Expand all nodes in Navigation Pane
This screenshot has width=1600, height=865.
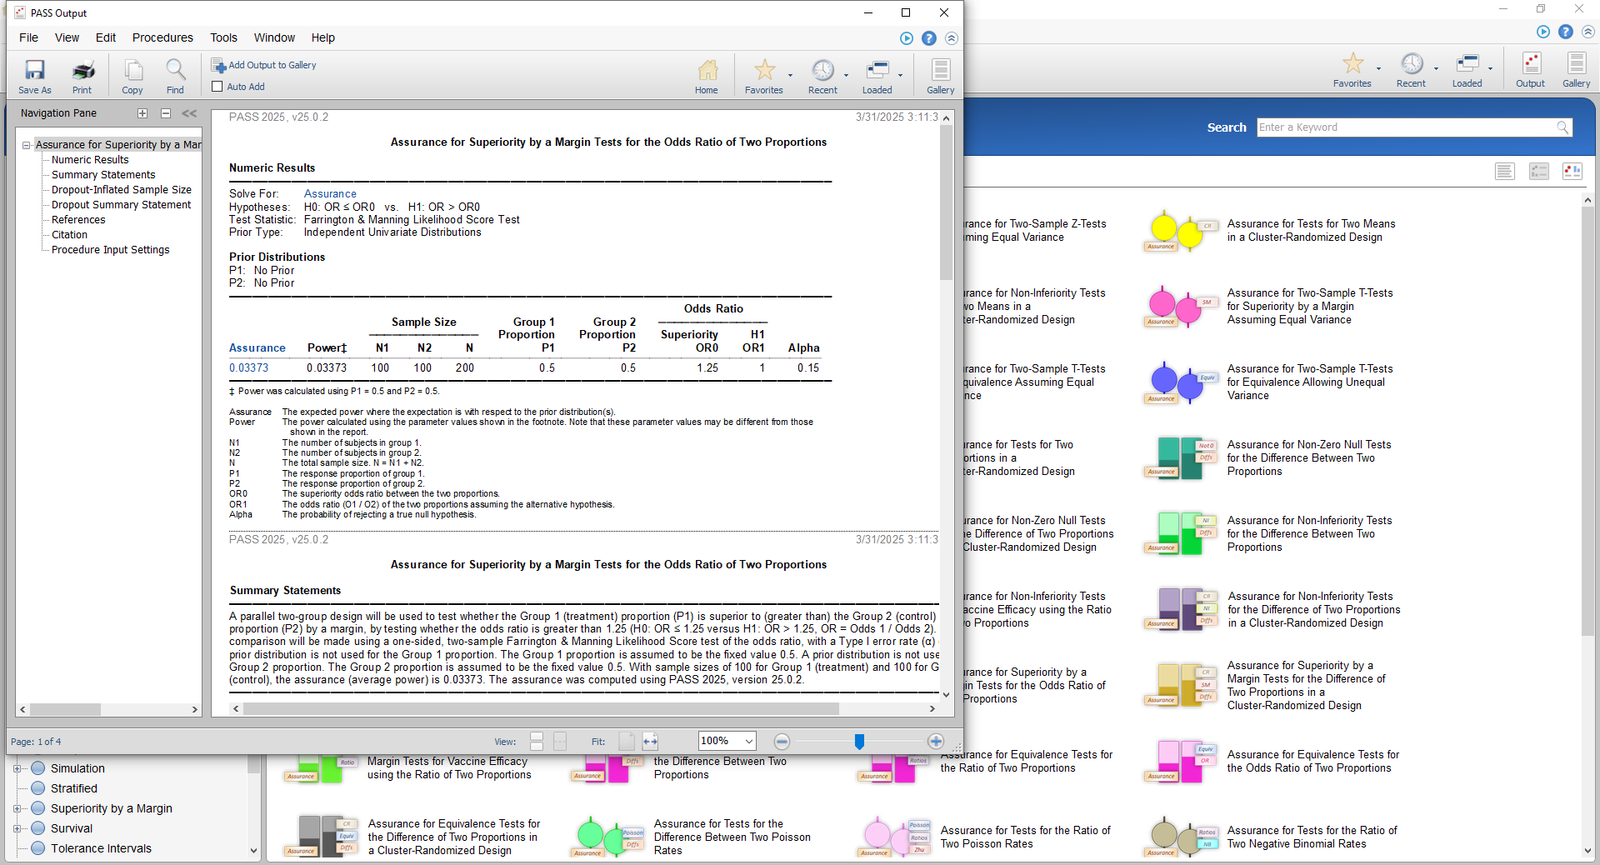click(142, 114)
